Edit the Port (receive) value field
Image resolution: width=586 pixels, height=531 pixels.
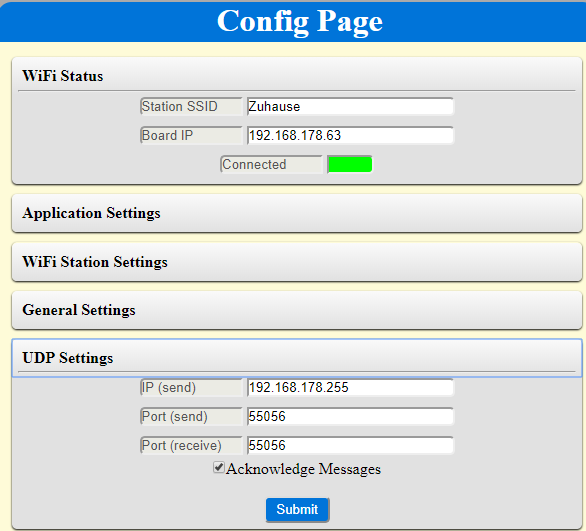click(x=350, y=445)
